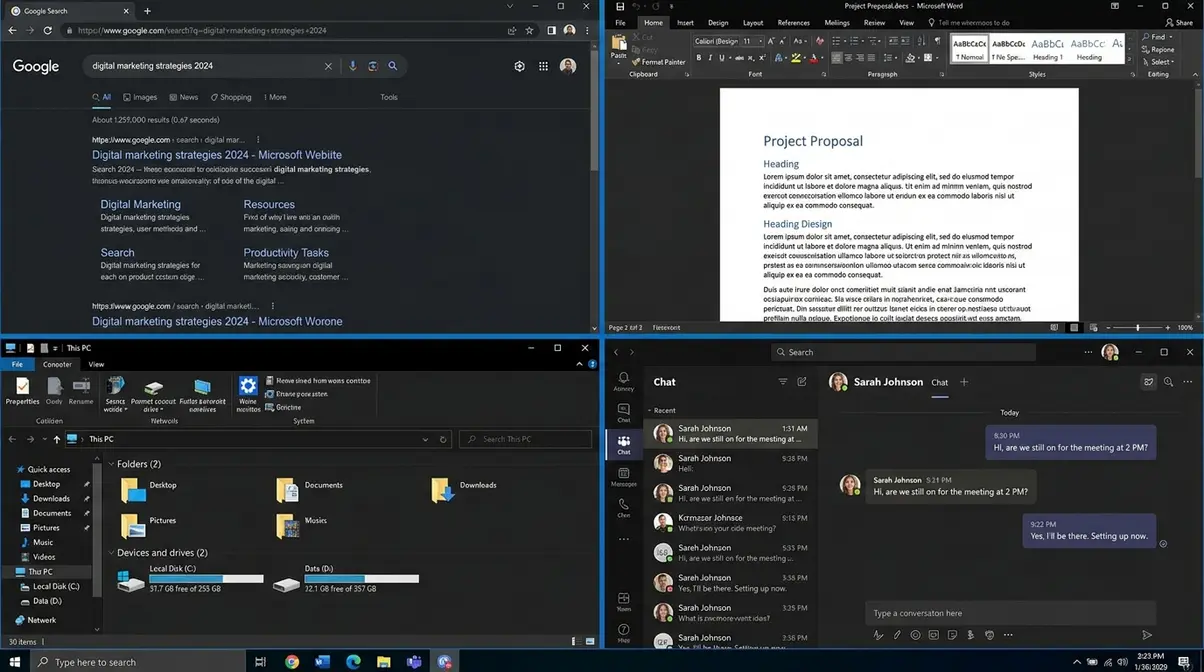
Task: Click the red font color button
Action: click(813, 58)
